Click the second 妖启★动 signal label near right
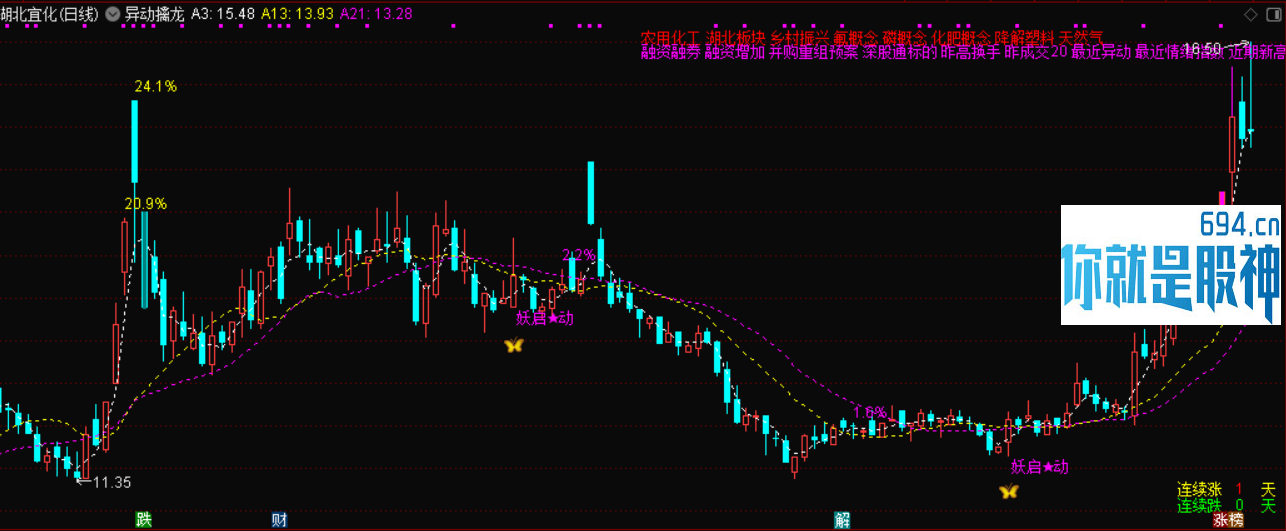The height and width of the screenshot is (531, 1286). pos(1040,466)
